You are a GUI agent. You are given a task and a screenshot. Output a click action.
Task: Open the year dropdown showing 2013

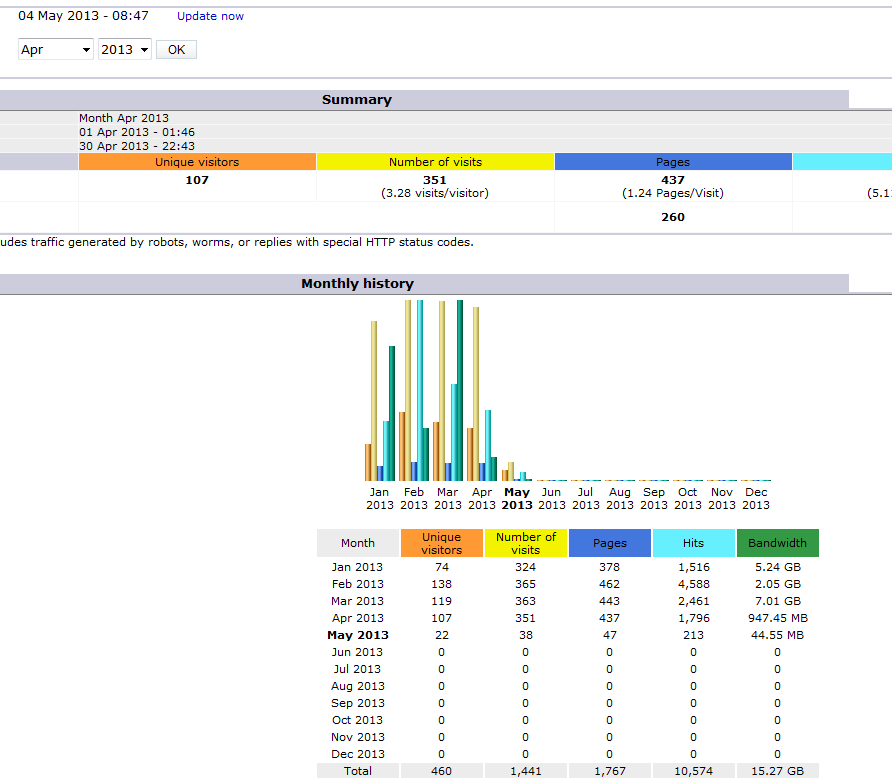[x=125, y=50]
